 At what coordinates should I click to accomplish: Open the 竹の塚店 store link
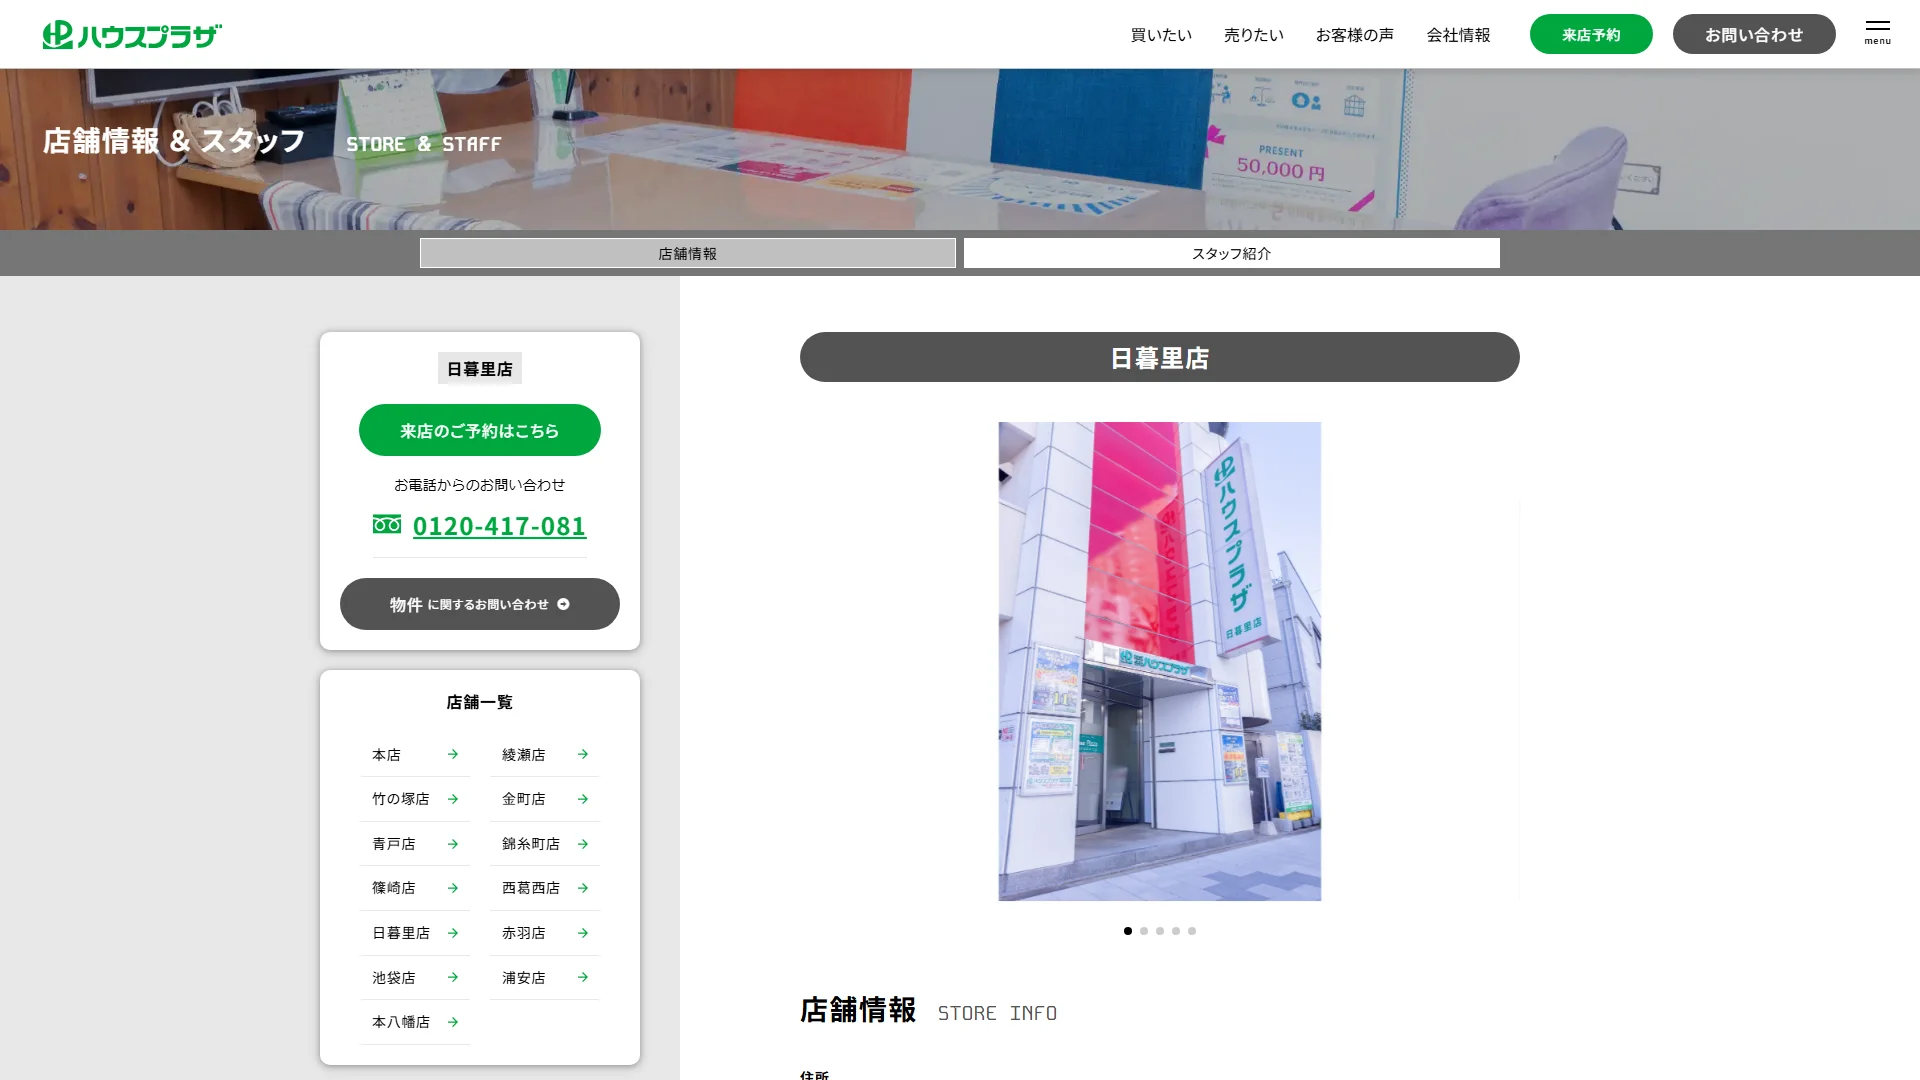pos(415,799)
